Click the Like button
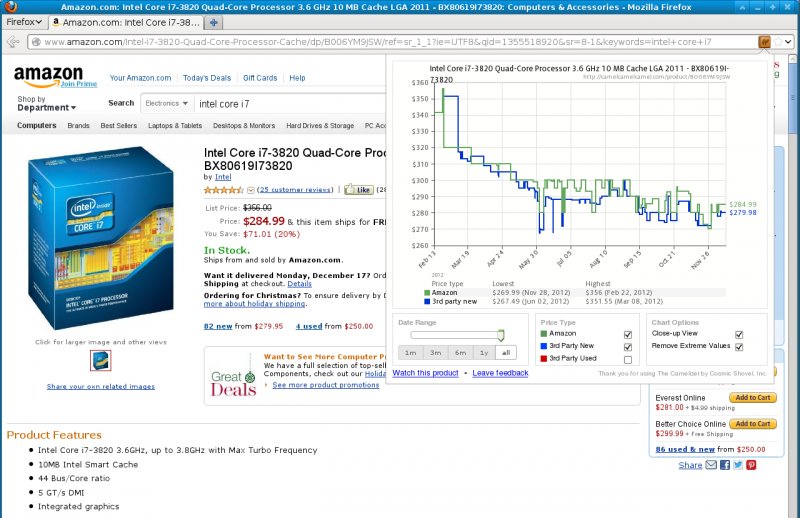 coord(359,190)
